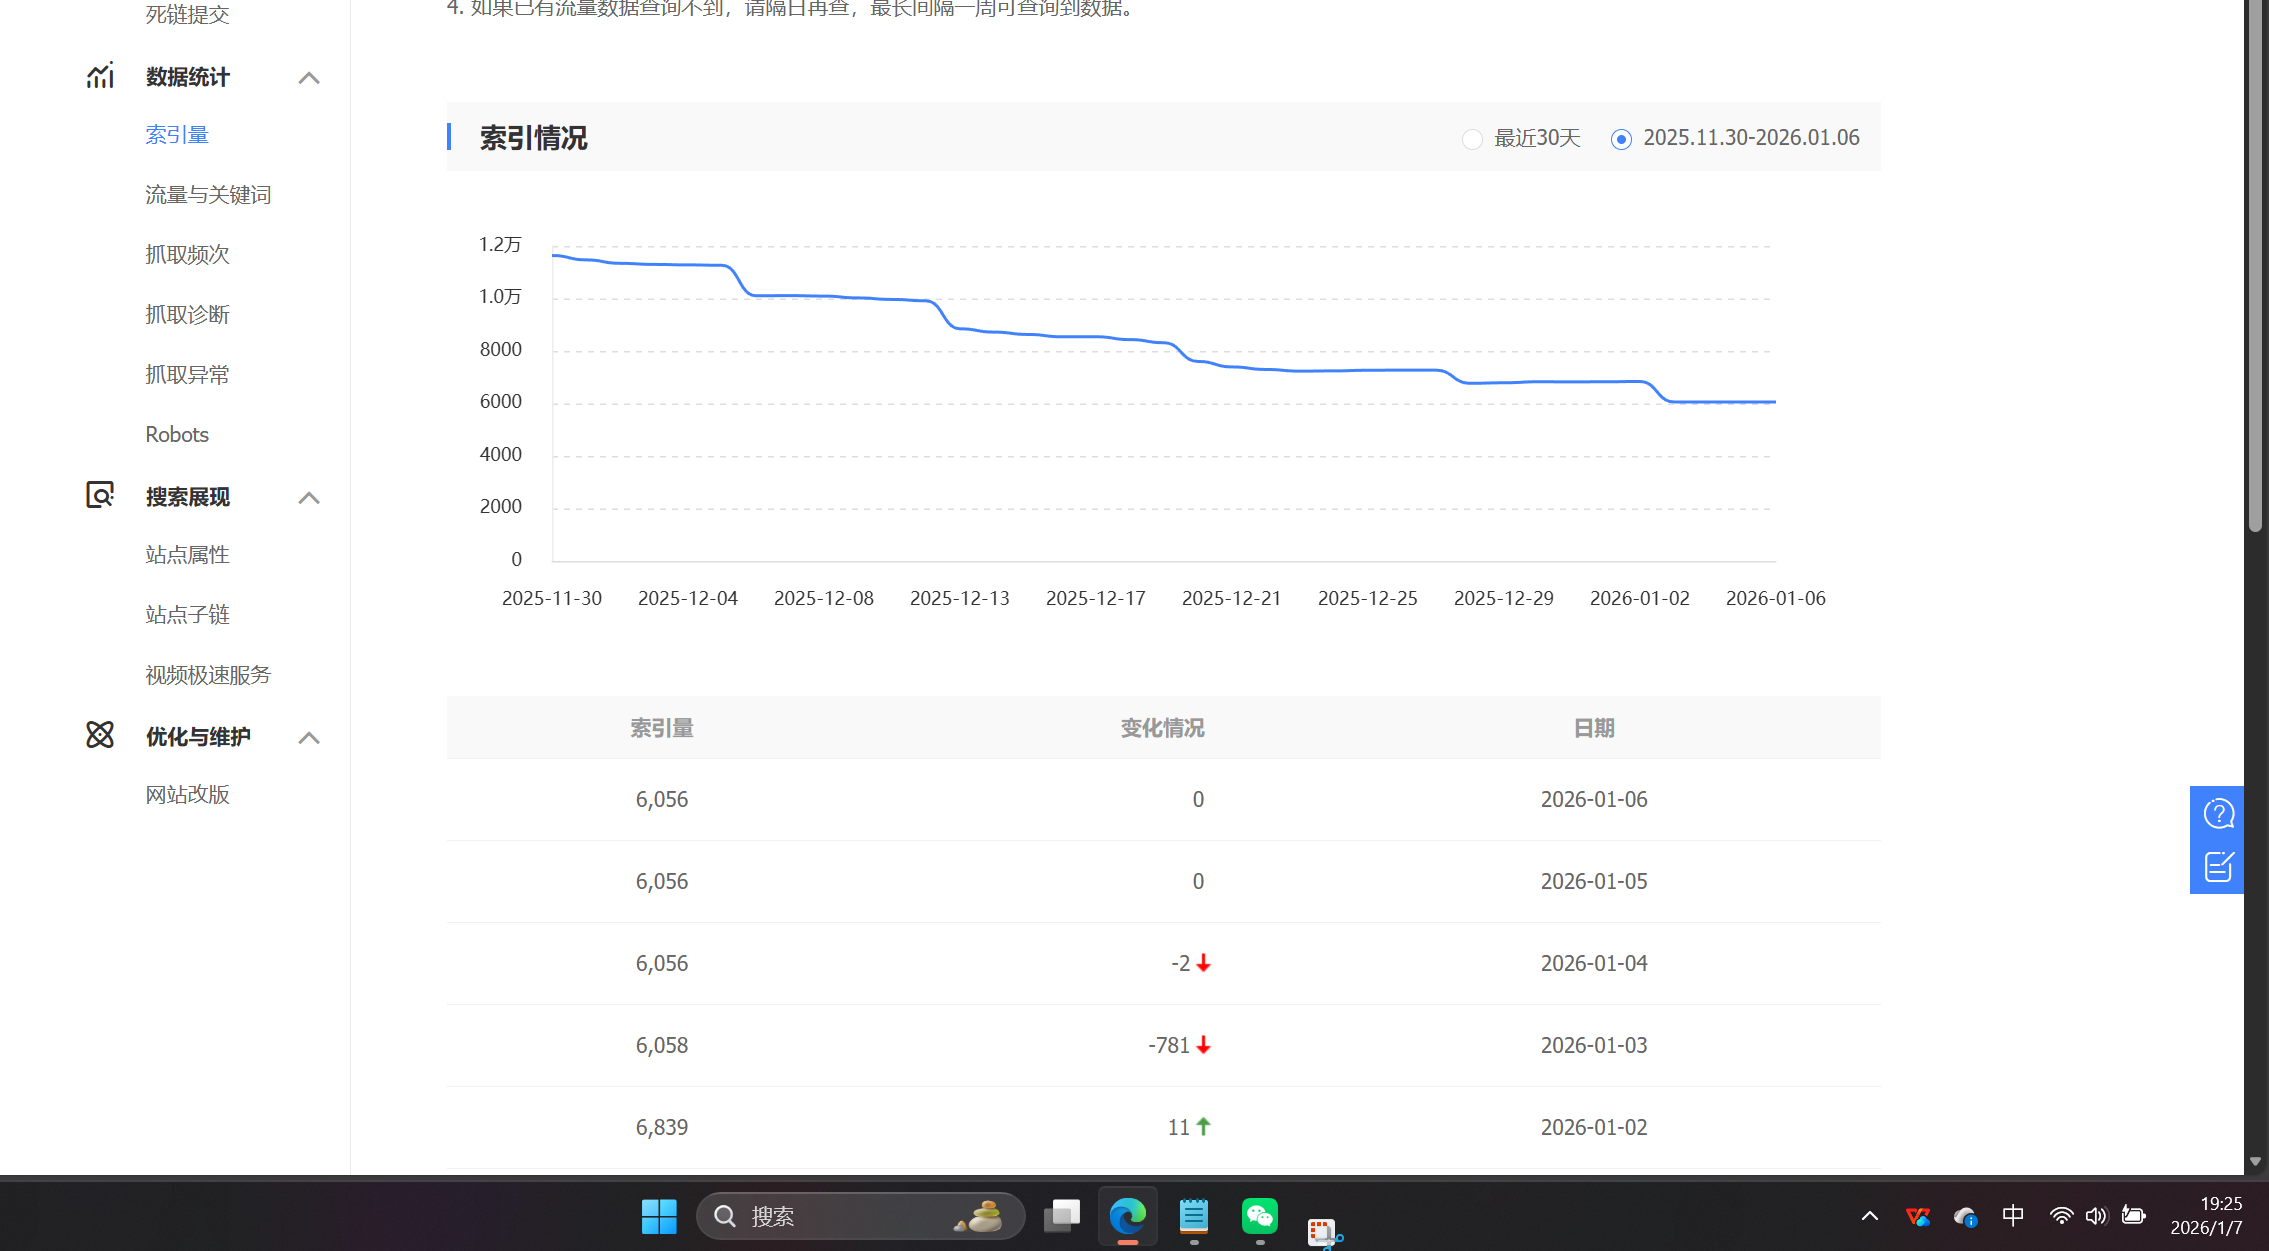Collapse the 优化与维护 section chevron
This screenshot has height=1251, width=2269.
(309, 737)
